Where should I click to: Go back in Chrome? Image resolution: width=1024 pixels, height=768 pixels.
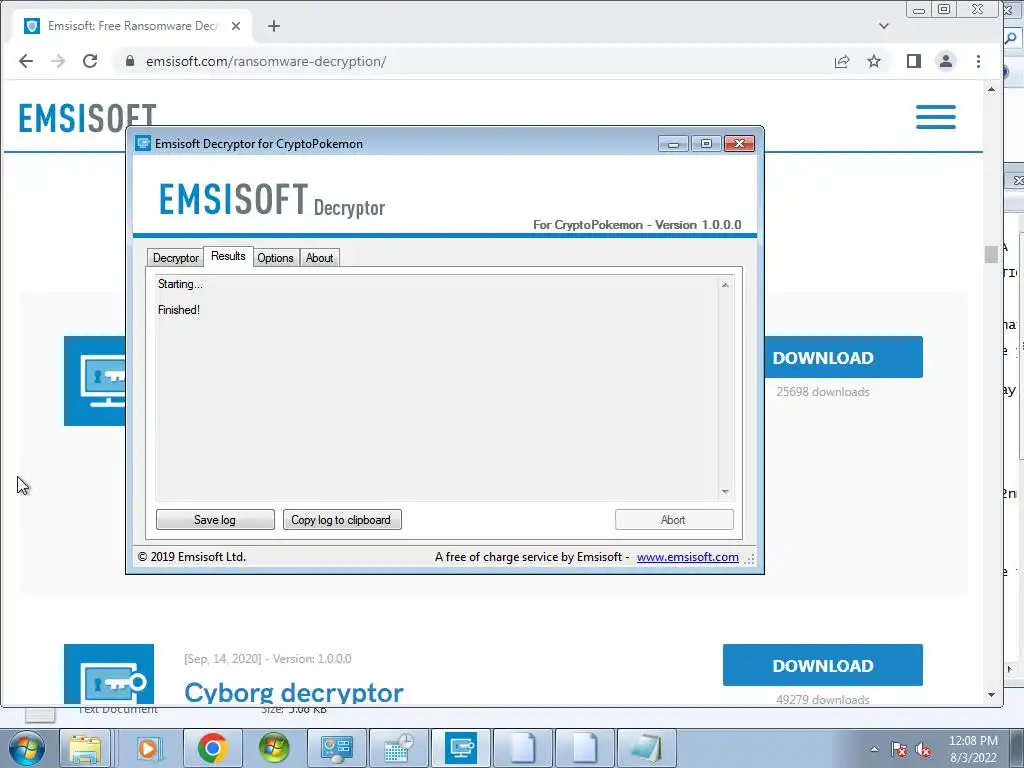(25, 61)
